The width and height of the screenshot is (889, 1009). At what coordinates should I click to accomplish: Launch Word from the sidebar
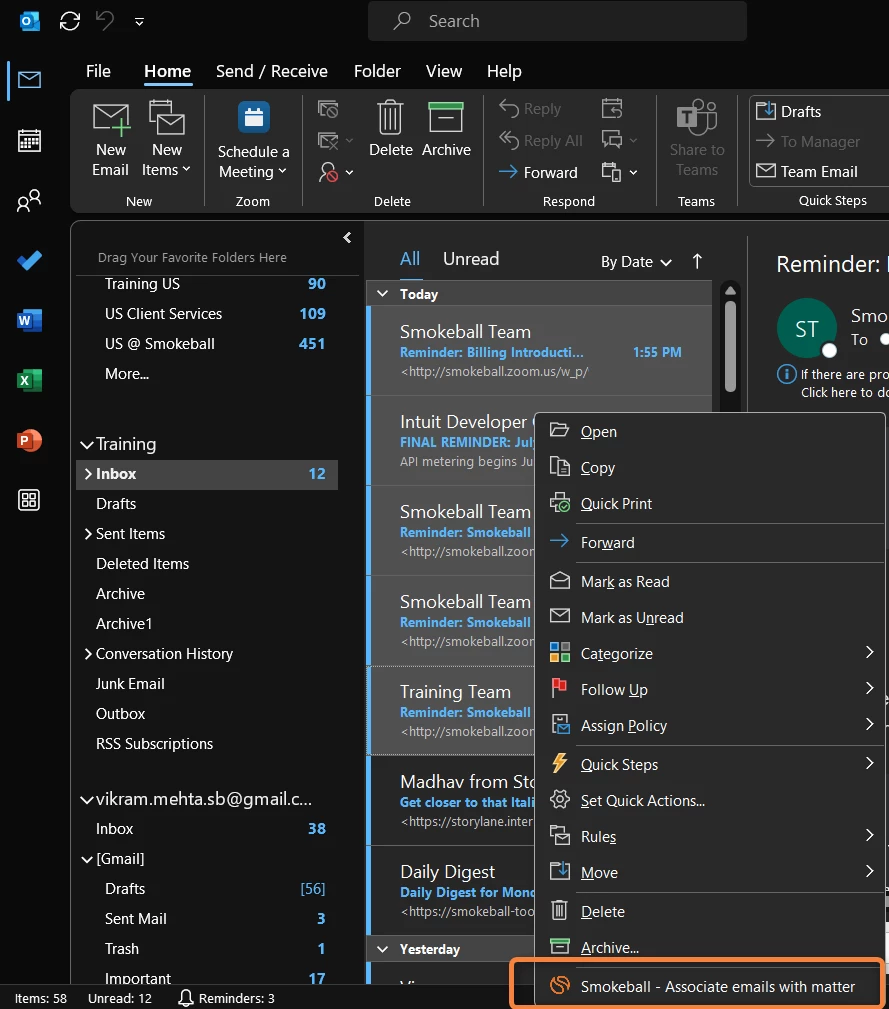[x=29, y=320]
